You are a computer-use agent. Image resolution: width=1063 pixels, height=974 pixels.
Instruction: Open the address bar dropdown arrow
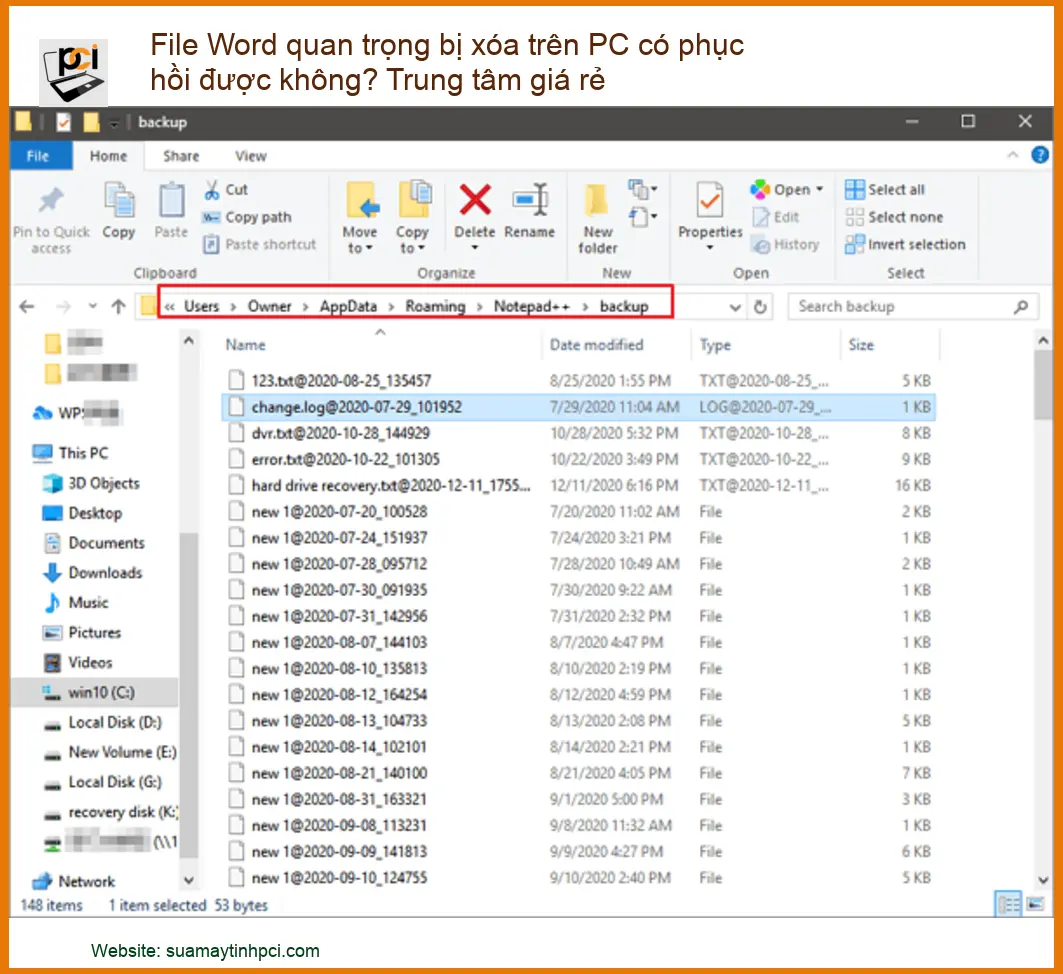coord(736,306)
